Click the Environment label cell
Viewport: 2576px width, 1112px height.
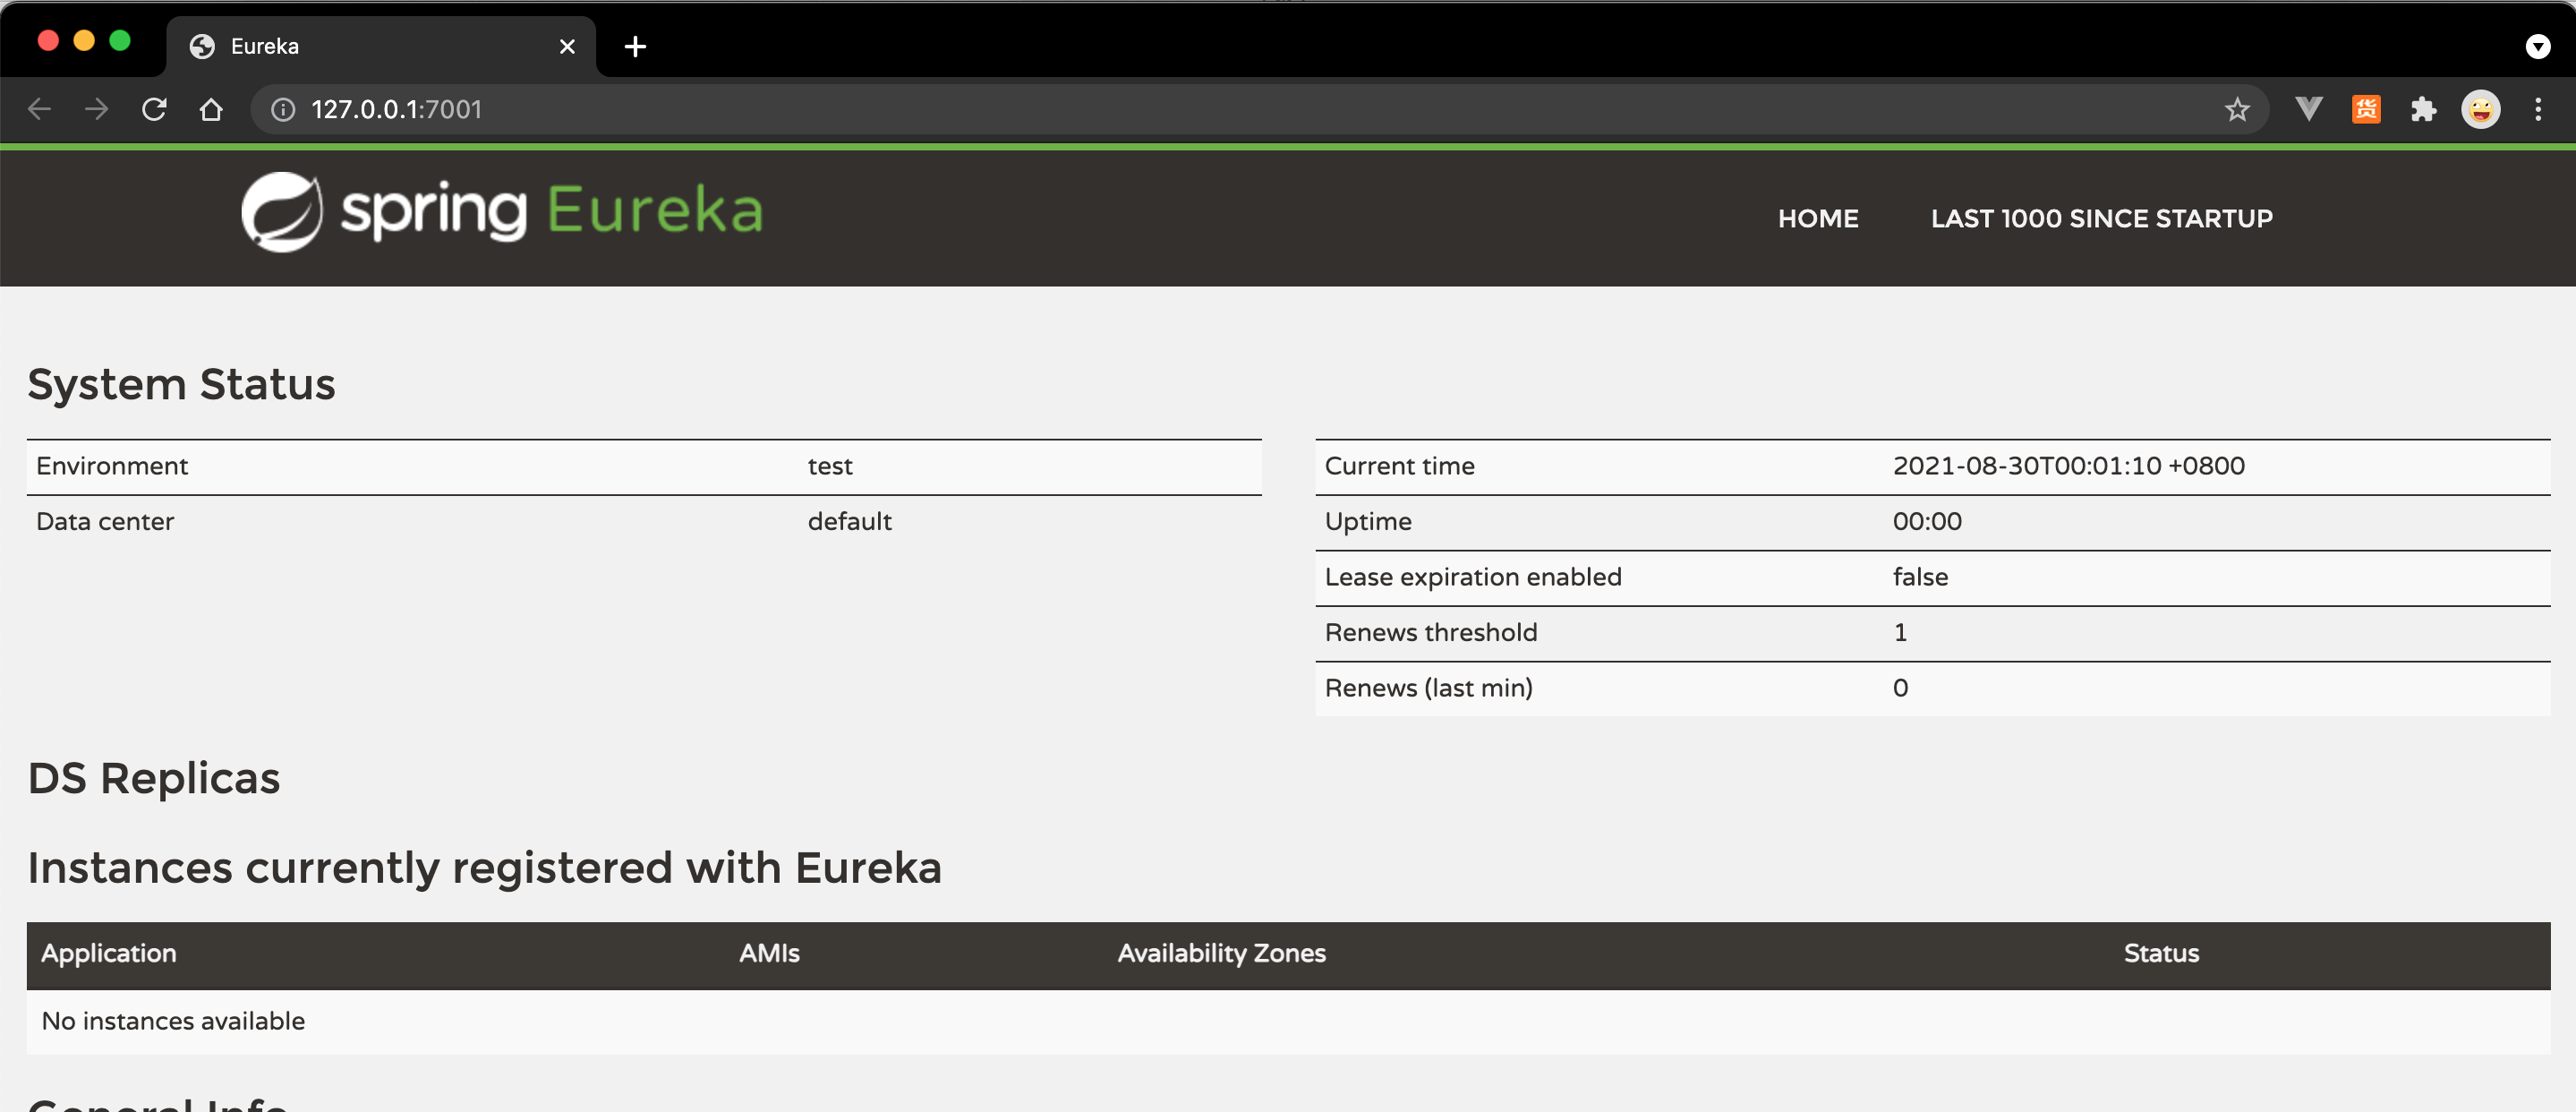point(112,466)
